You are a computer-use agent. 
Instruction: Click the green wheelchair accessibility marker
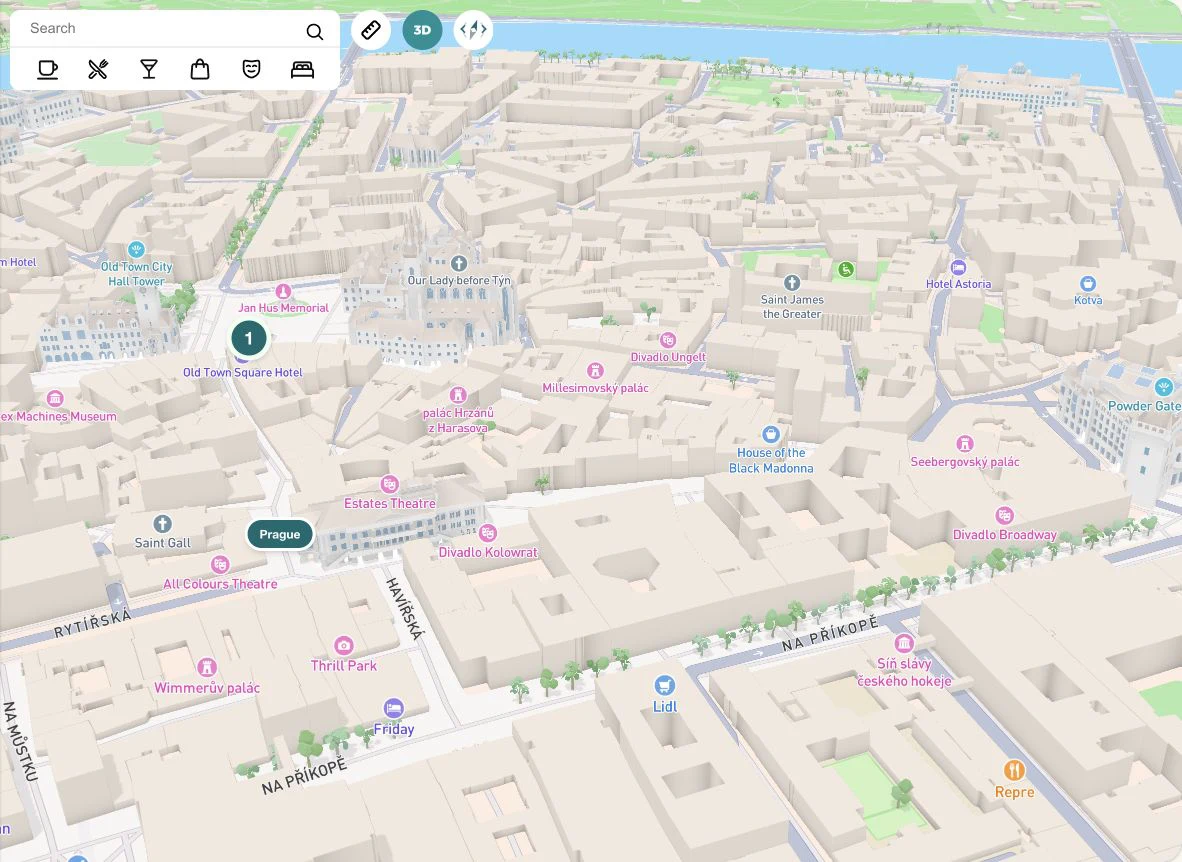846,269
